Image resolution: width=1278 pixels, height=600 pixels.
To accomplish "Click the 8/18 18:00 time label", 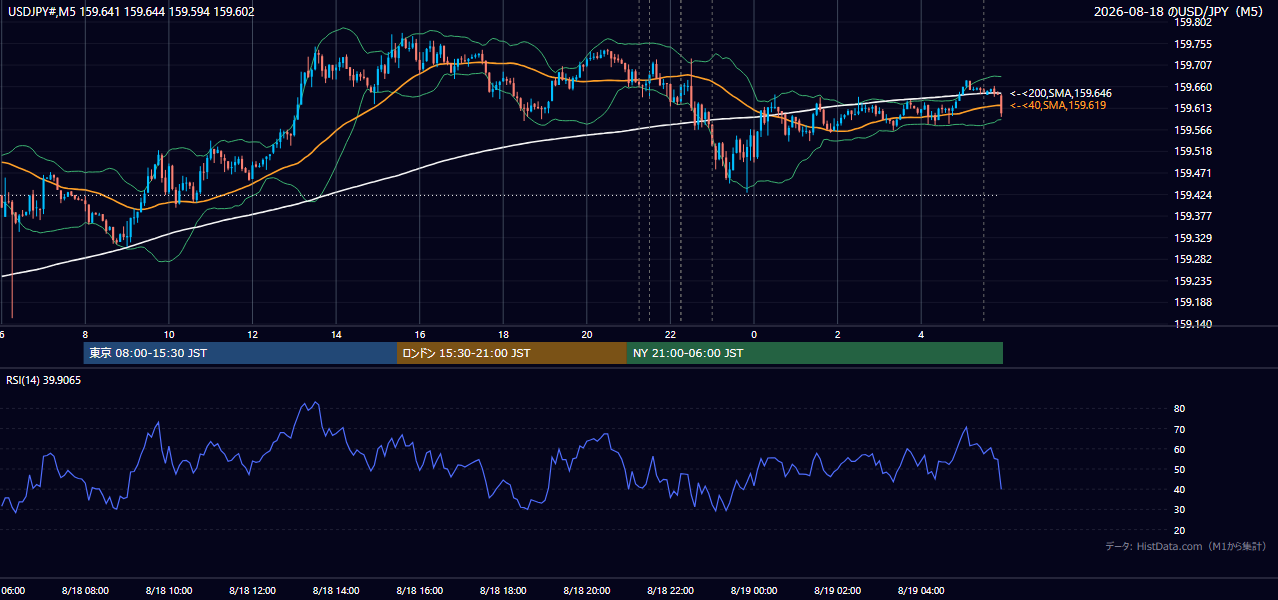I will pos(503,591).
